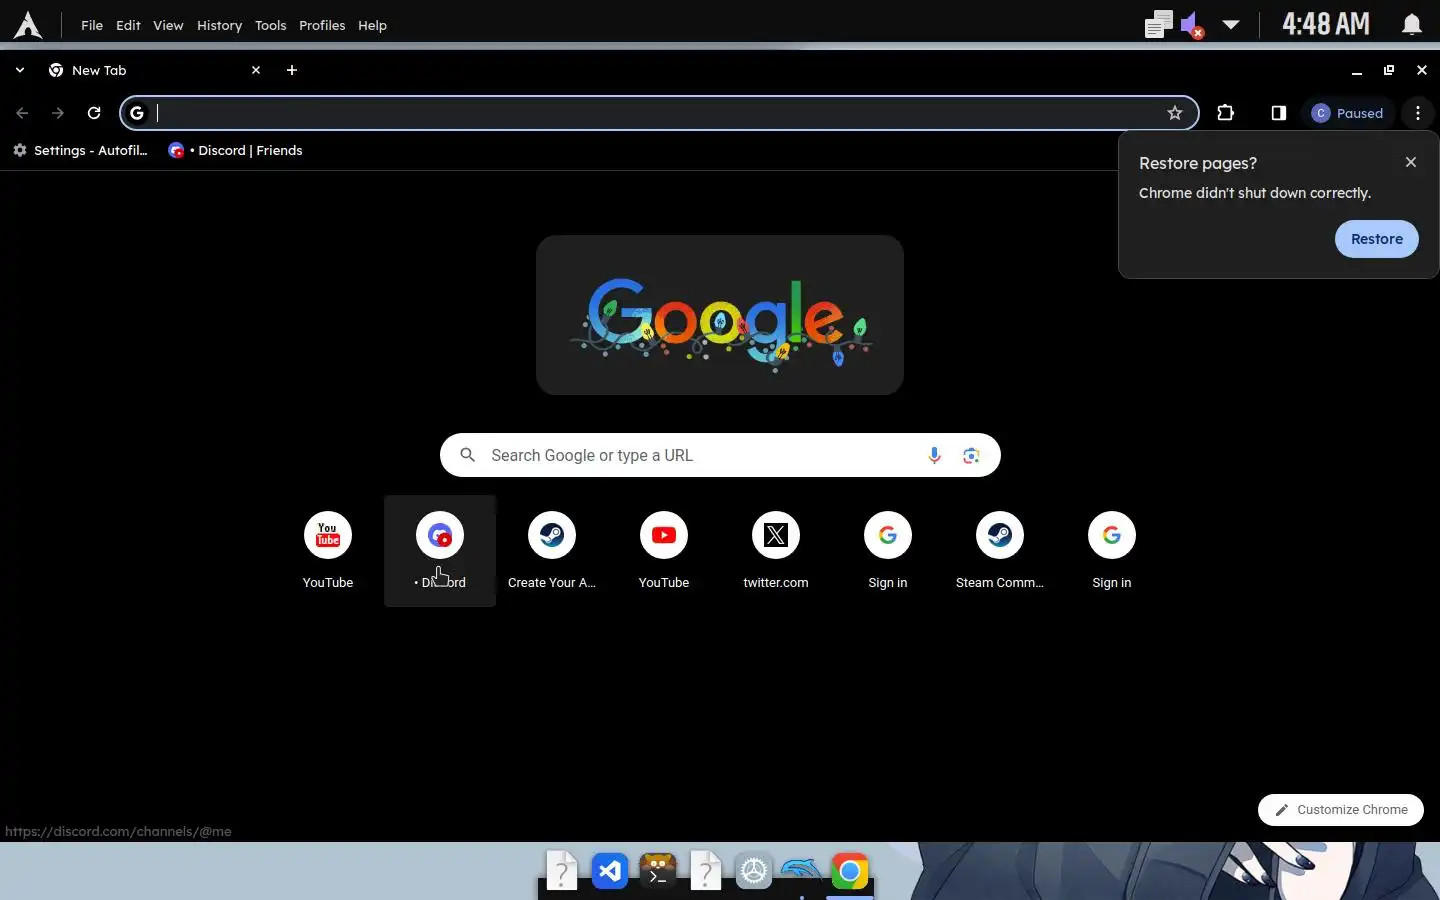The width and height of the screenshot is (1440, 900).
Task: Open the Discord | Friends bookmark
Action: (235, 150)
